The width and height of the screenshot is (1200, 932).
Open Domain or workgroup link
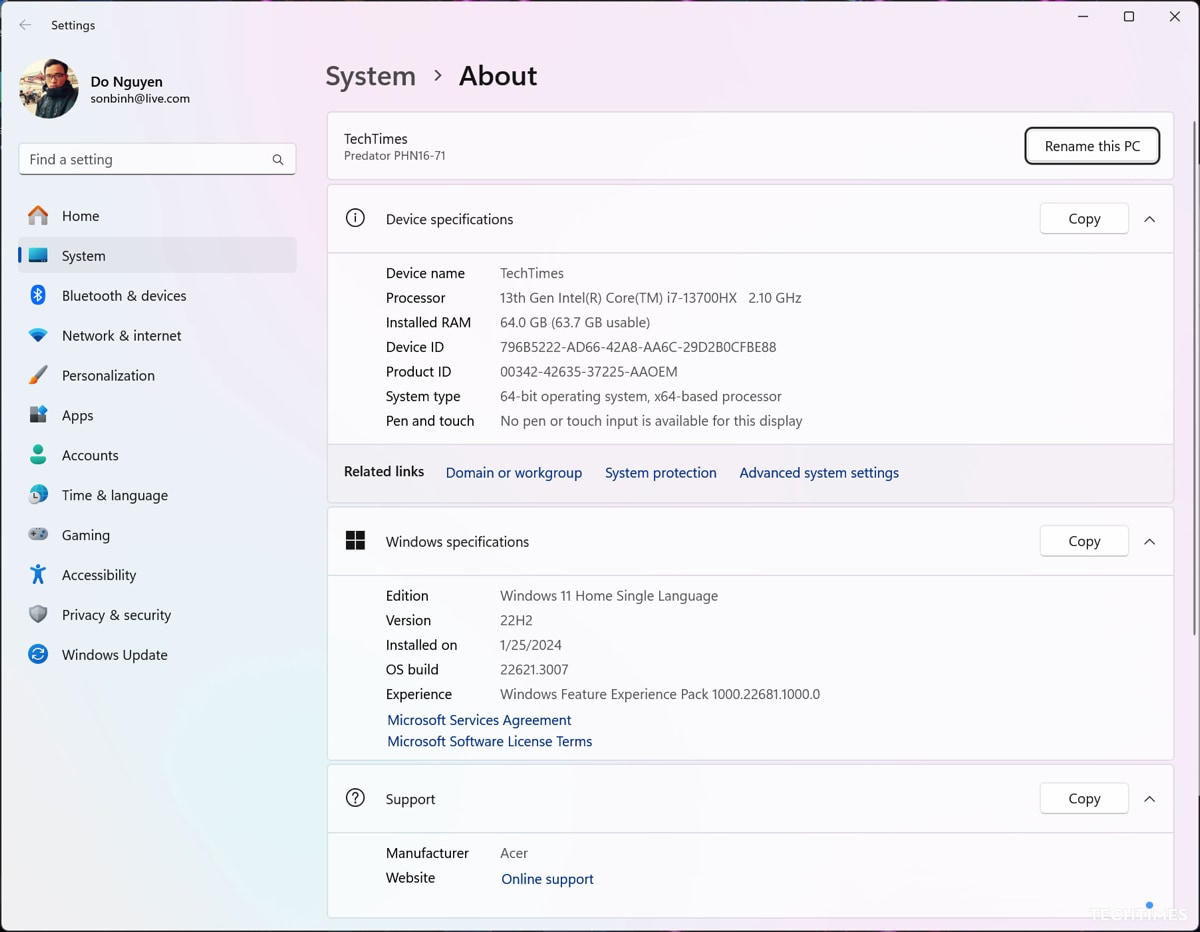point(514,473)
